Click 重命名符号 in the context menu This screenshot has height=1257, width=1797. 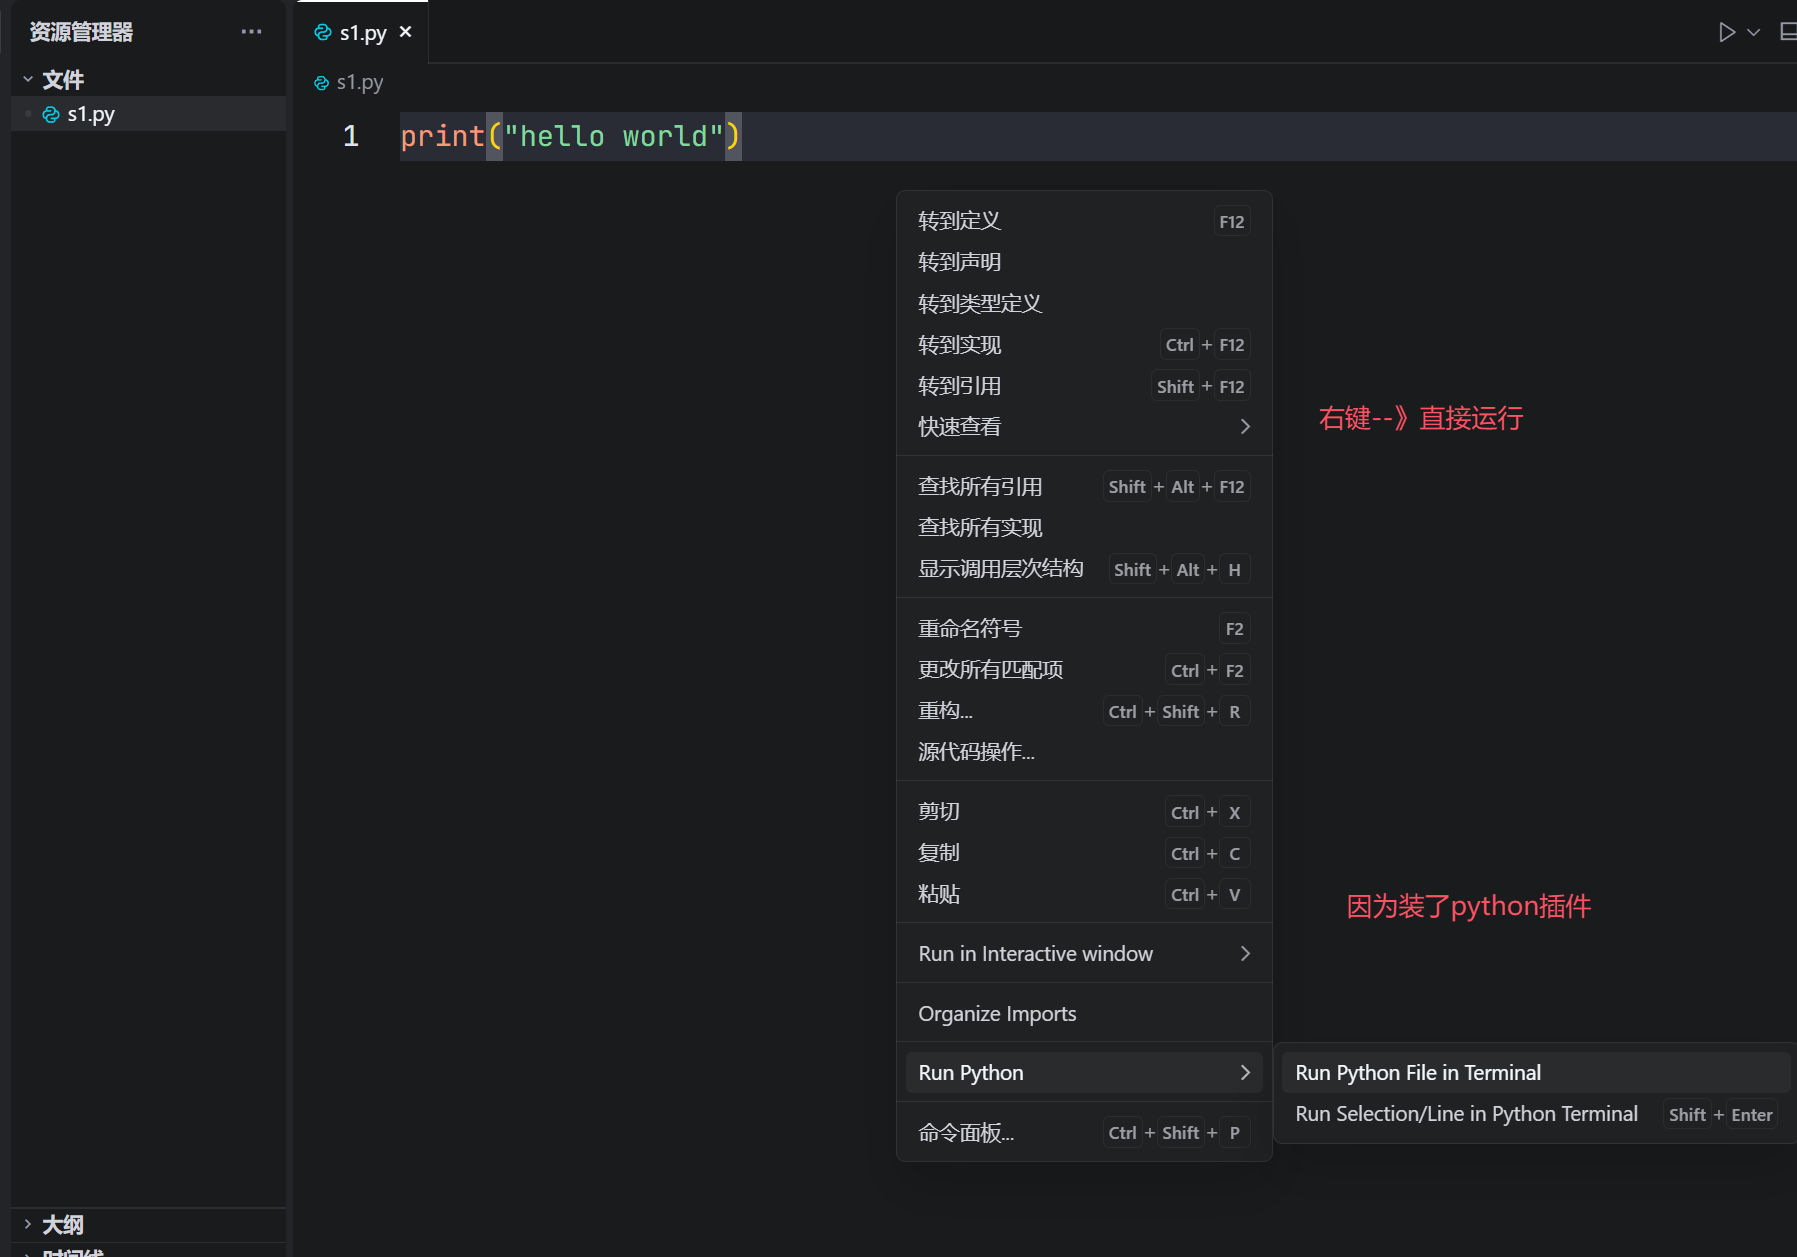(x=1084, y=629)
